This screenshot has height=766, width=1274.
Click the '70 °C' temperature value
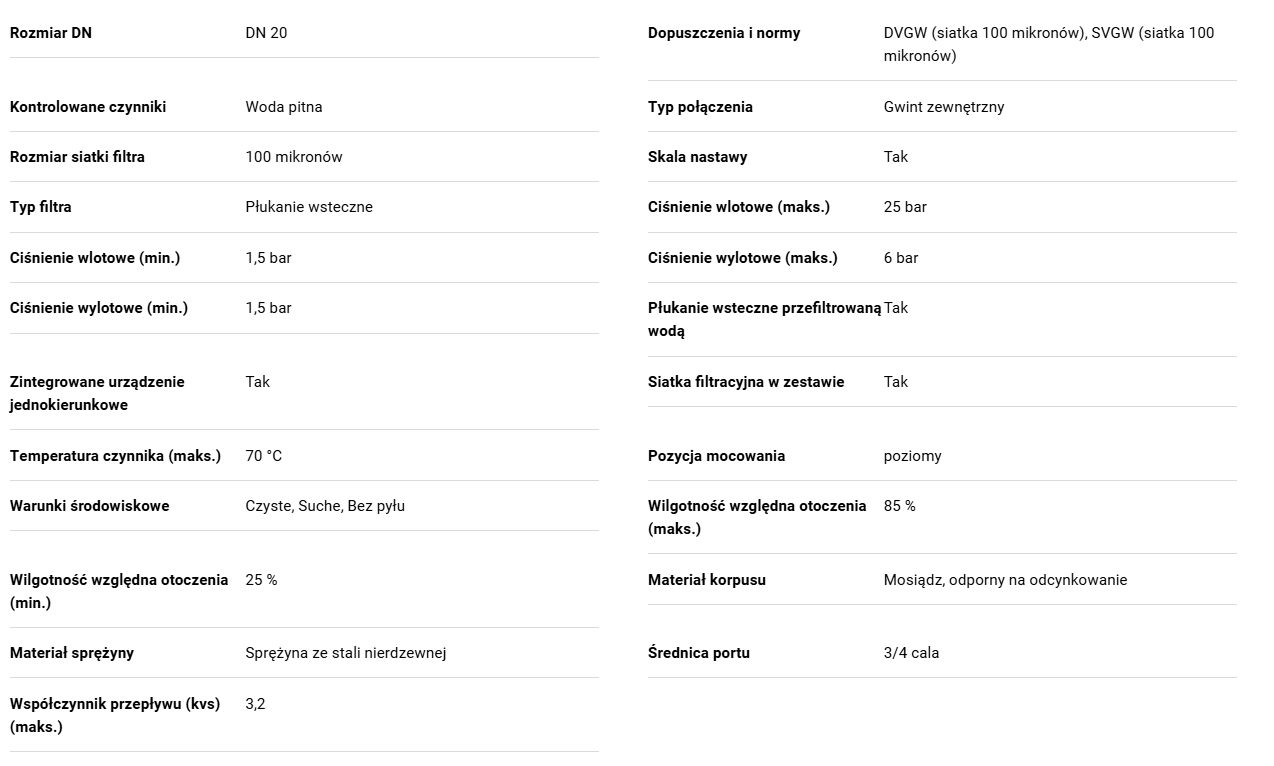pyautogui.click(x=264, y=456)
